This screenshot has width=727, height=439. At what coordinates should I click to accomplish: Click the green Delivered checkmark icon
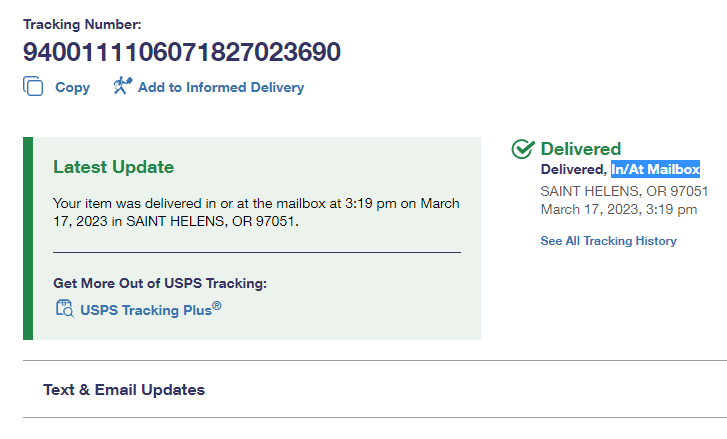(522, 149)
